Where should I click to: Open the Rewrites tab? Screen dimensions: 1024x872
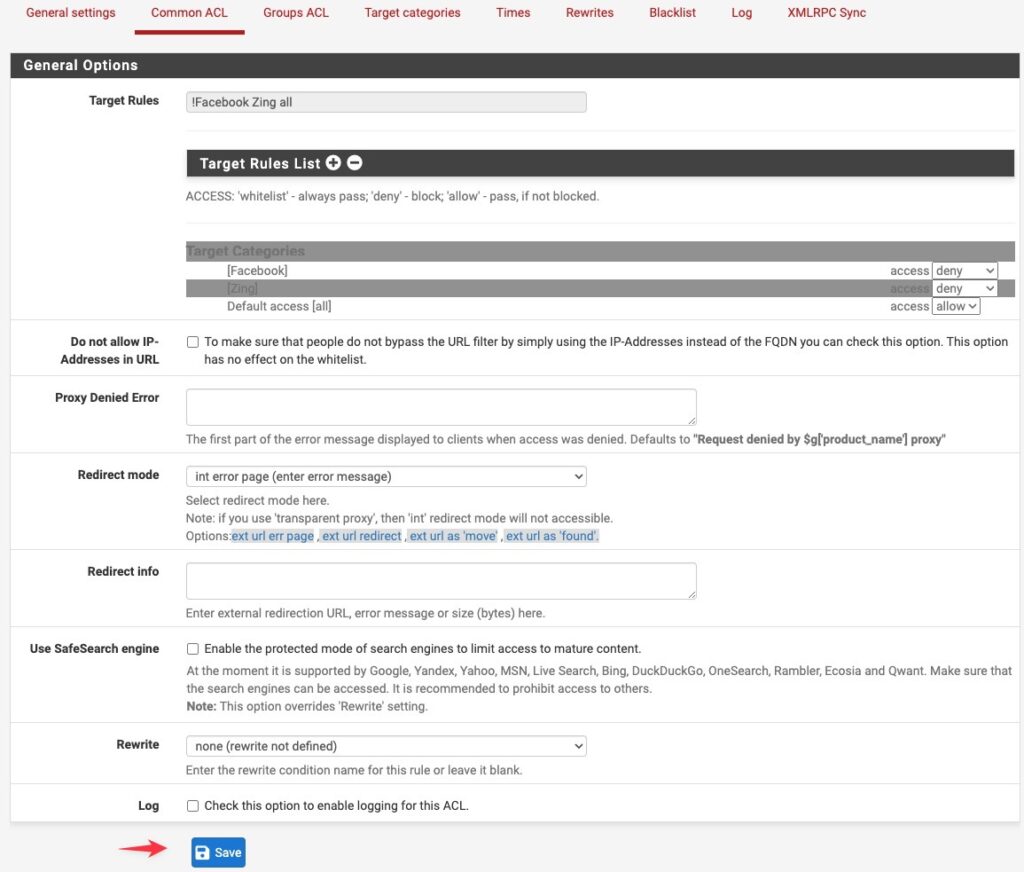pyautogui.click(x=590, y=12)
